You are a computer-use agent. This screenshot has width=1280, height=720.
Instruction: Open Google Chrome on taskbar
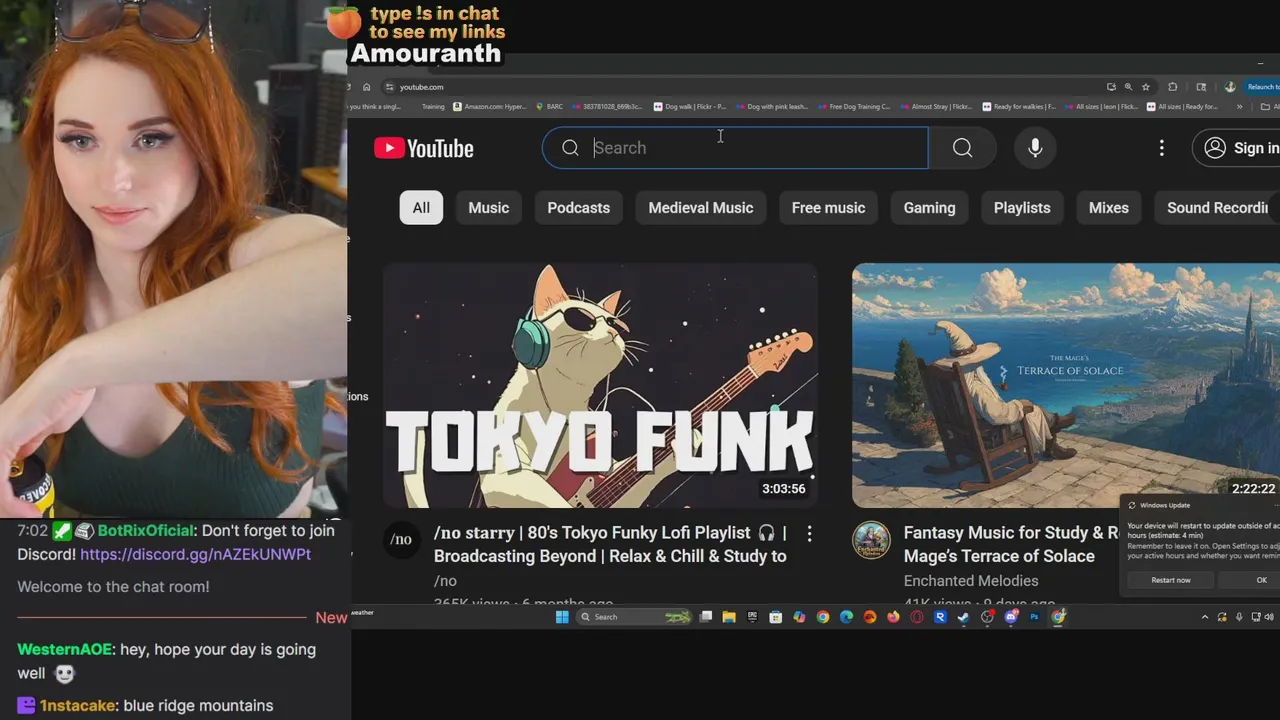pos(823,617)
